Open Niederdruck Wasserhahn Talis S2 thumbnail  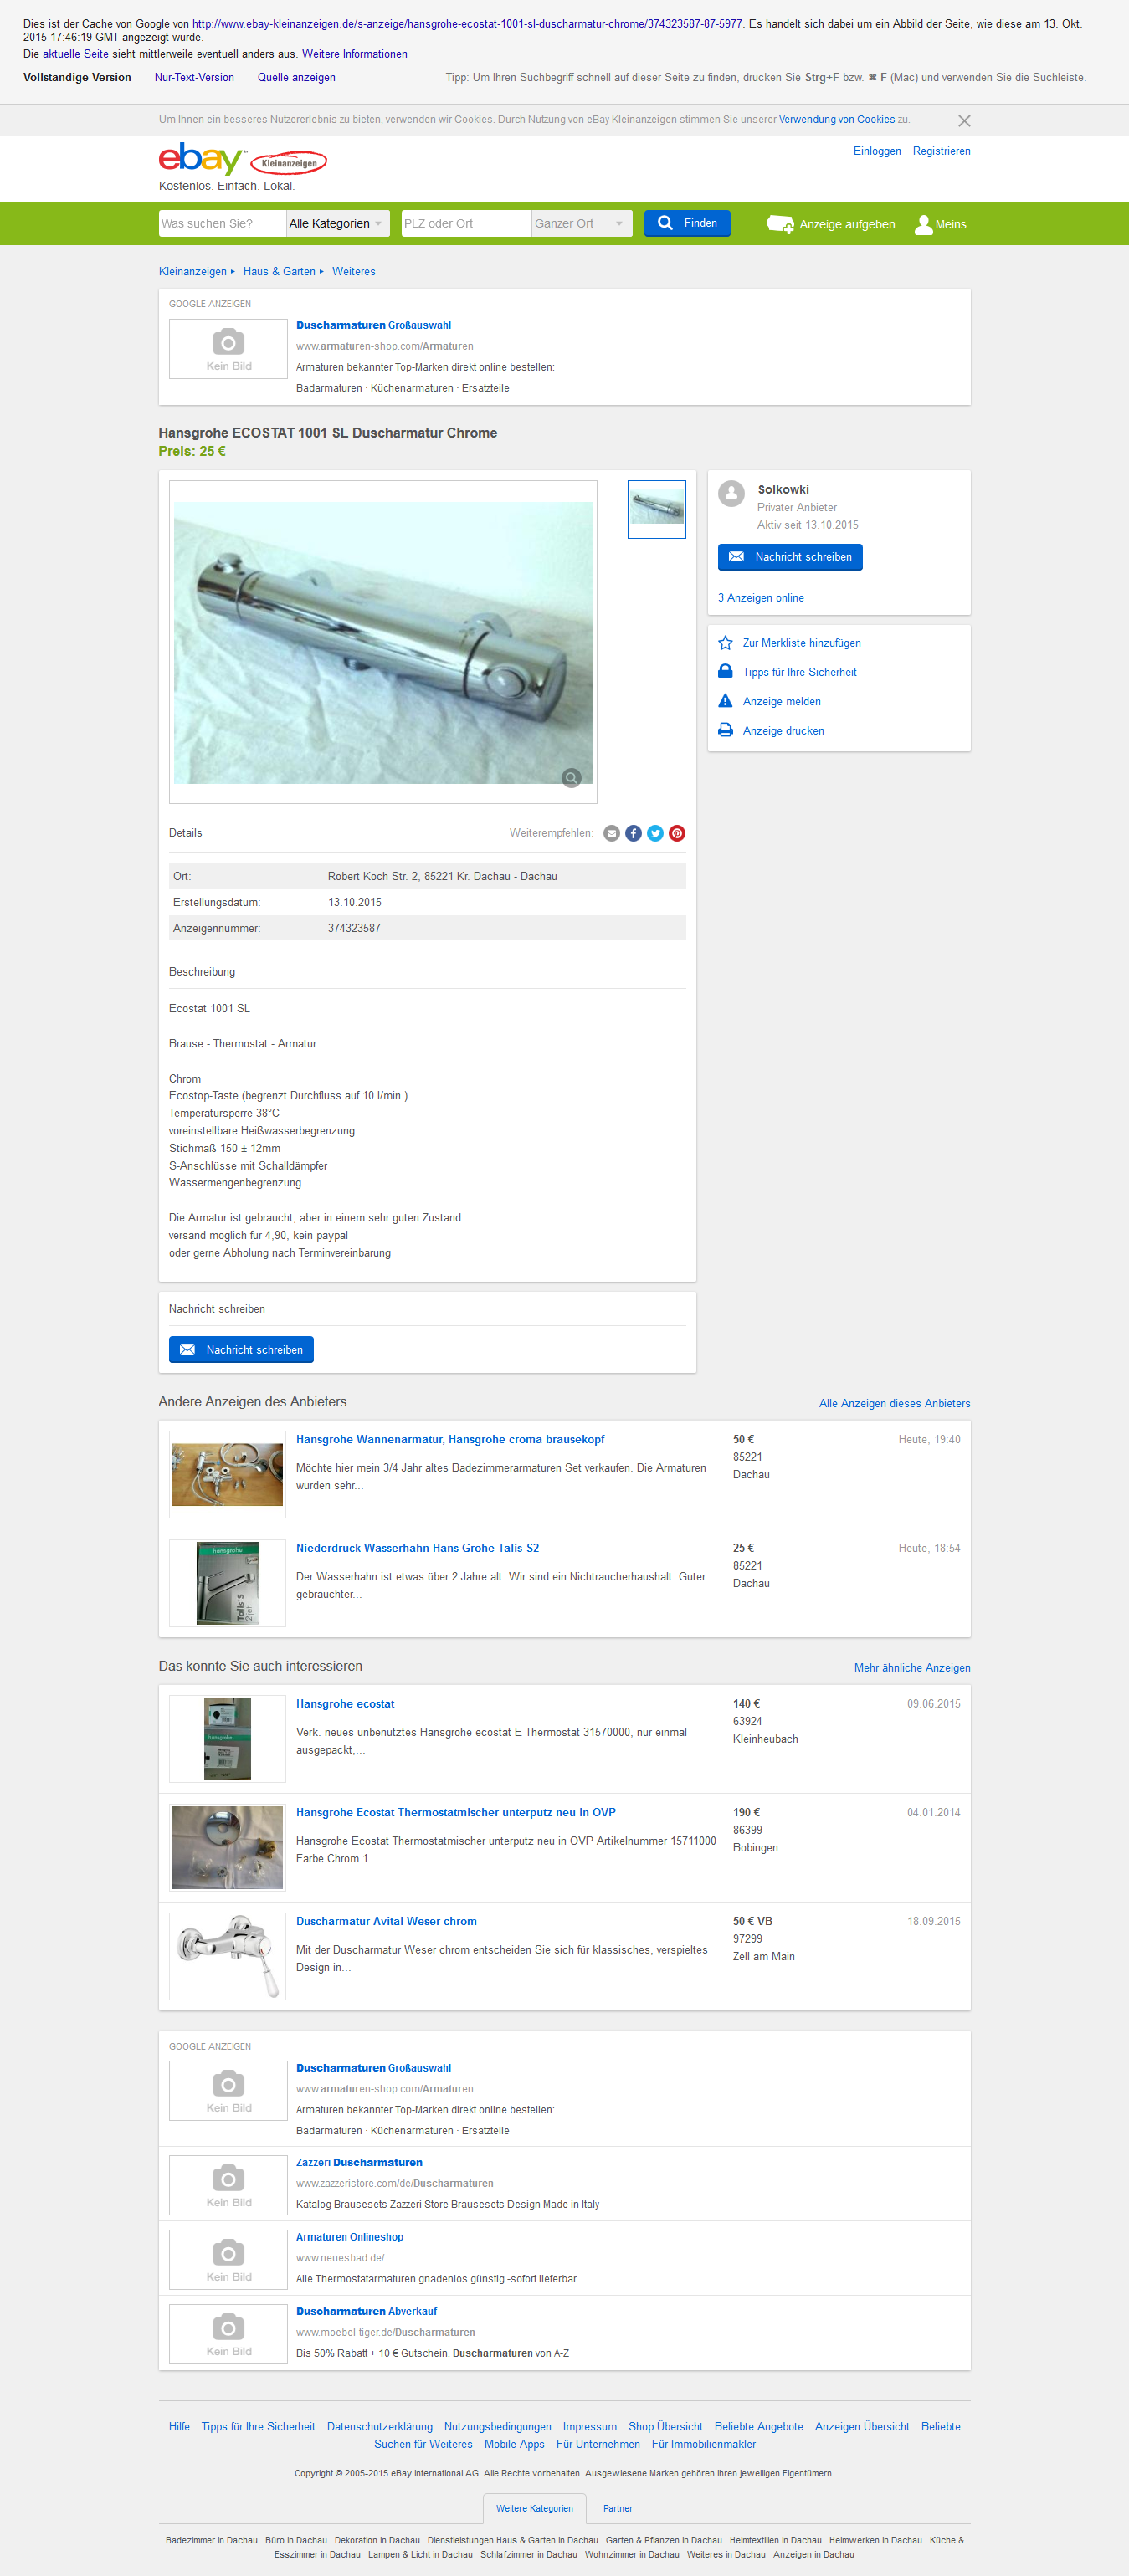228,1583
